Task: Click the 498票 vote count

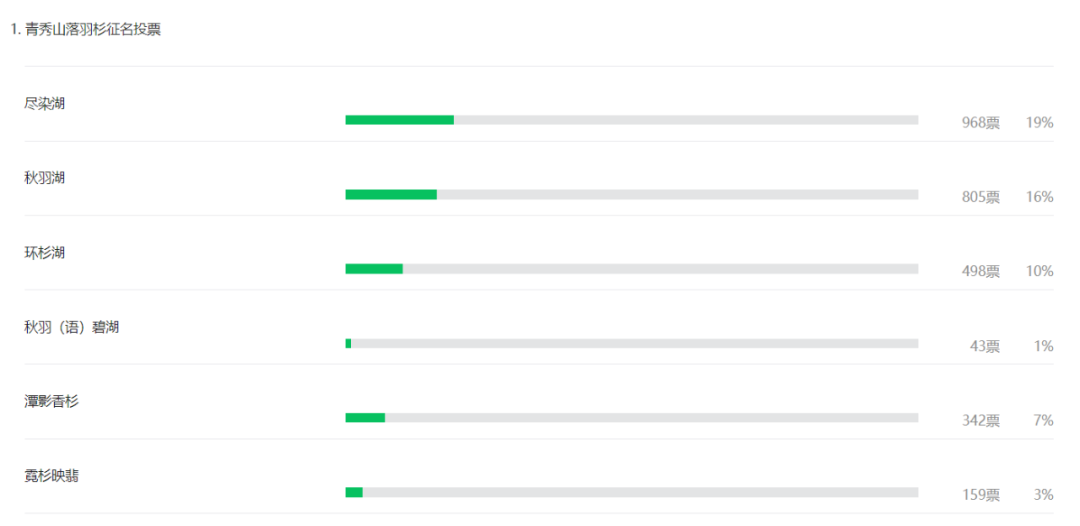Action: 981,271
